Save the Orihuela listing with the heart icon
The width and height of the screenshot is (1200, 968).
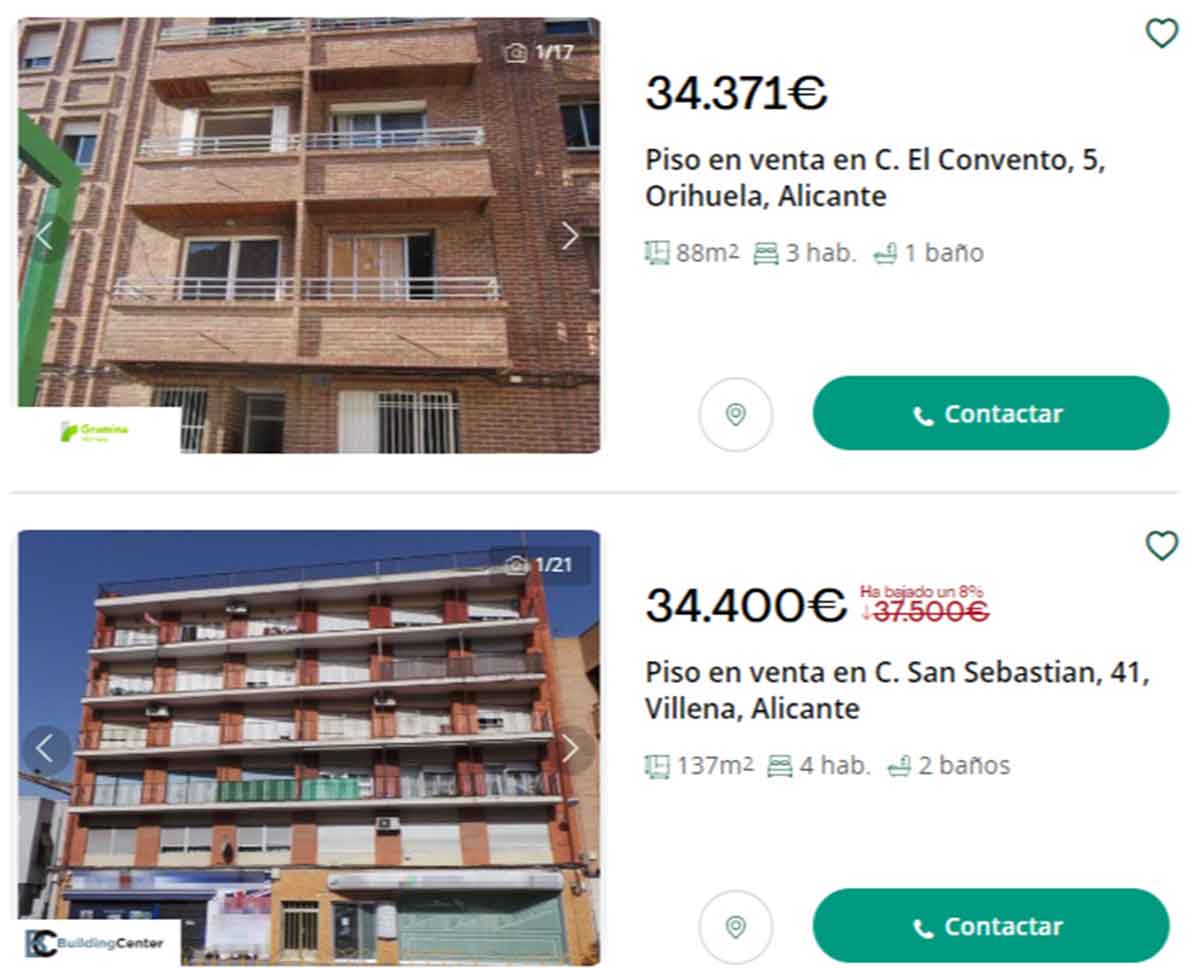point(1161,34)
